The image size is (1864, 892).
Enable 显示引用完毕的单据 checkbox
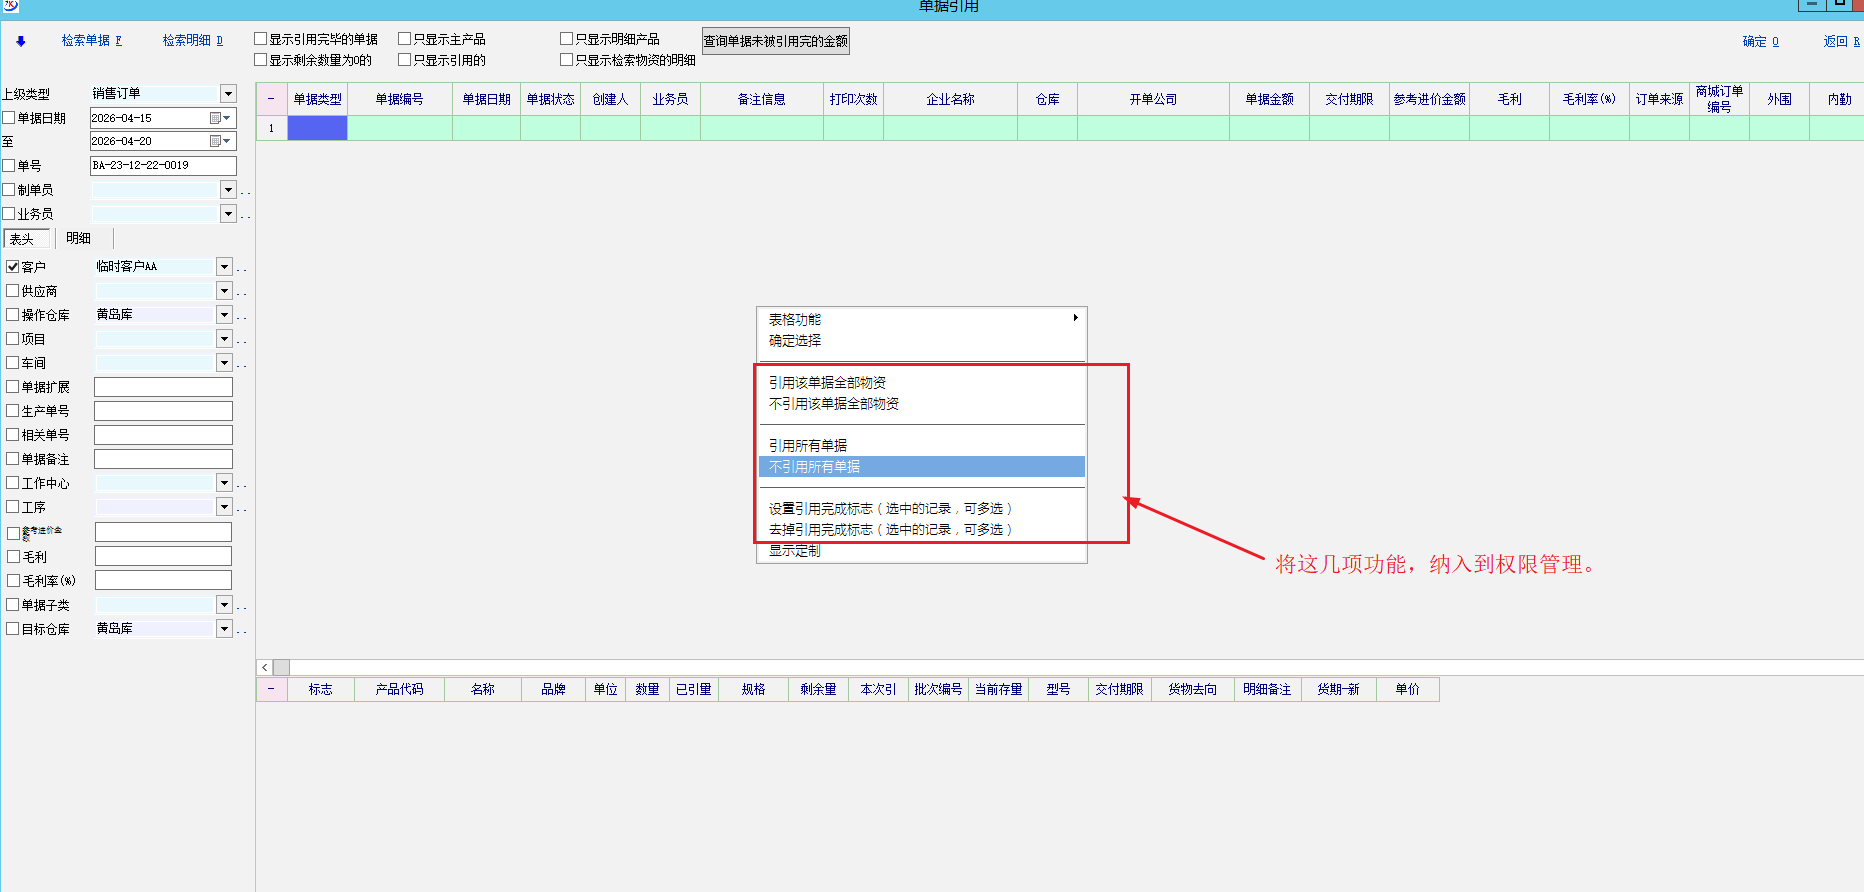tap(261, 39)
